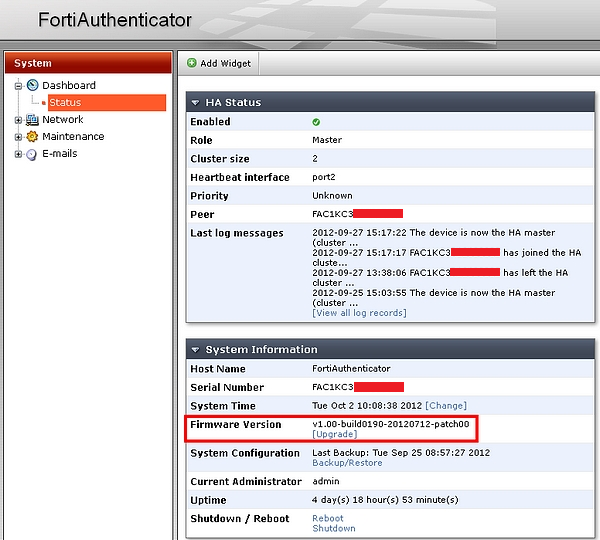Click the Priority value Unknown
This screenshot has width=600, height=540.
tap(332, 196)
